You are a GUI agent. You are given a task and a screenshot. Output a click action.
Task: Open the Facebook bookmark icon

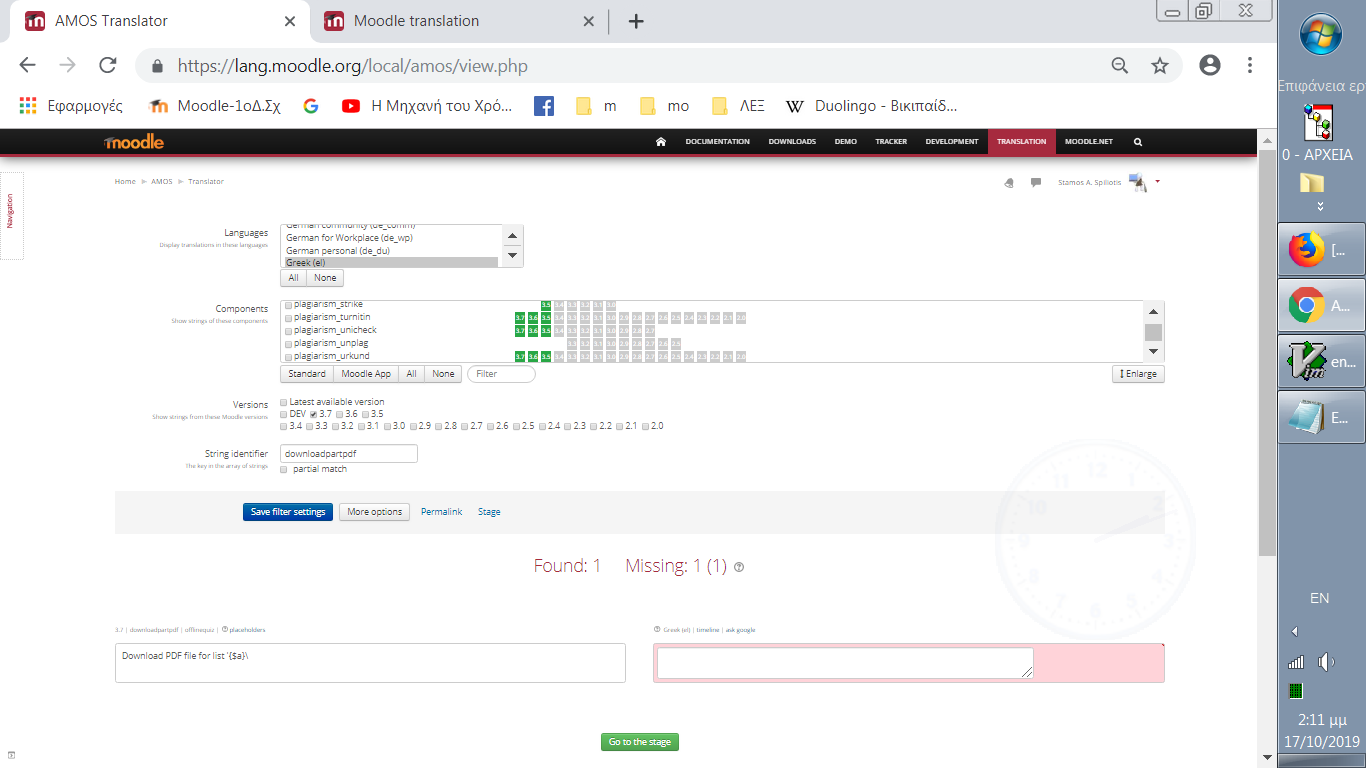pyautogui.click(x=544, y=106)
